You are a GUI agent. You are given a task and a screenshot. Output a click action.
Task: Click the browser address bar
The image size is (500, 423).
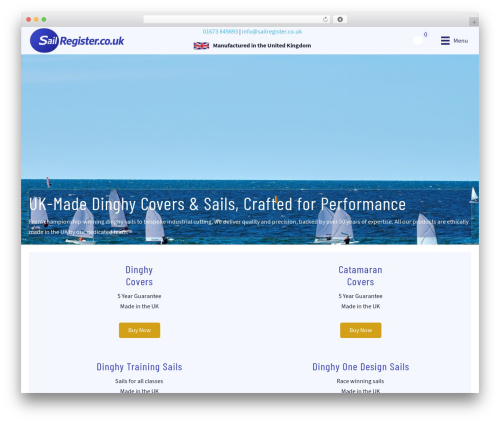237,19
